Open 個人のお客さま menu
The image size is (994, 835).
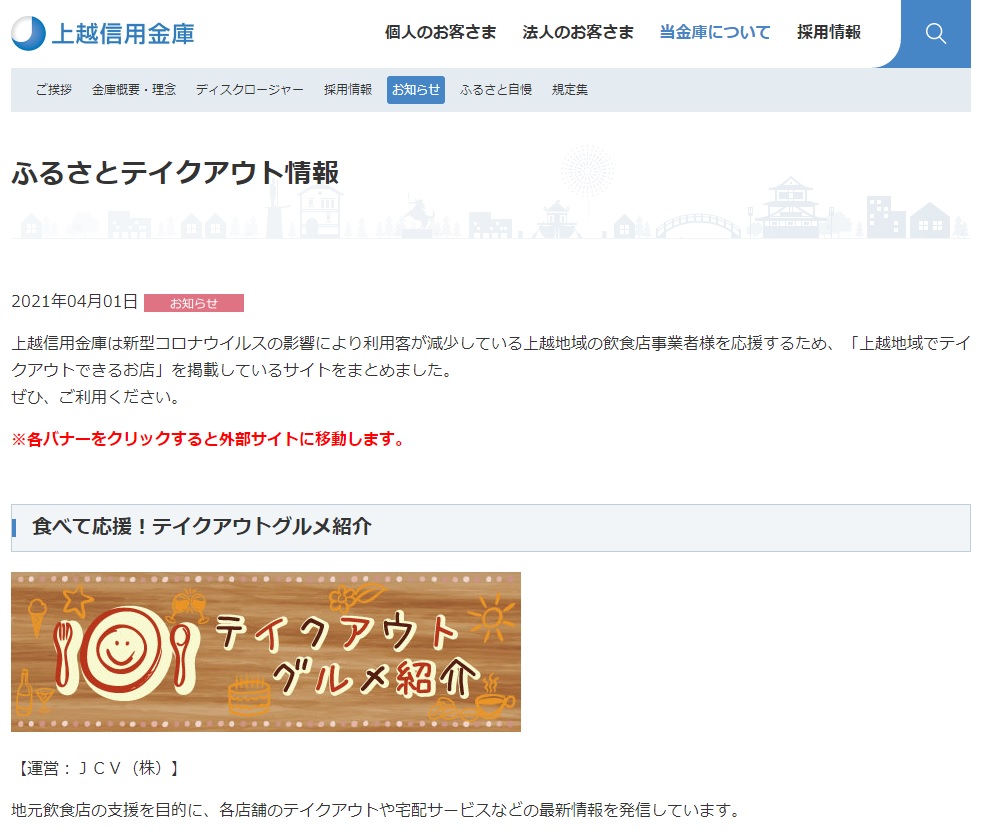[441, 32]
